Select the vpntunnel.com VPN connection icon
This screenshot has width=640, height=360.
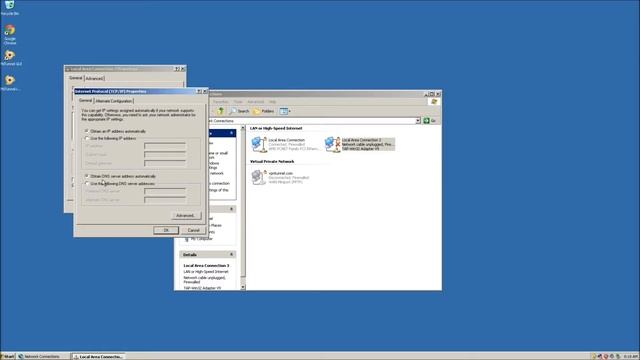click(280, 177)
